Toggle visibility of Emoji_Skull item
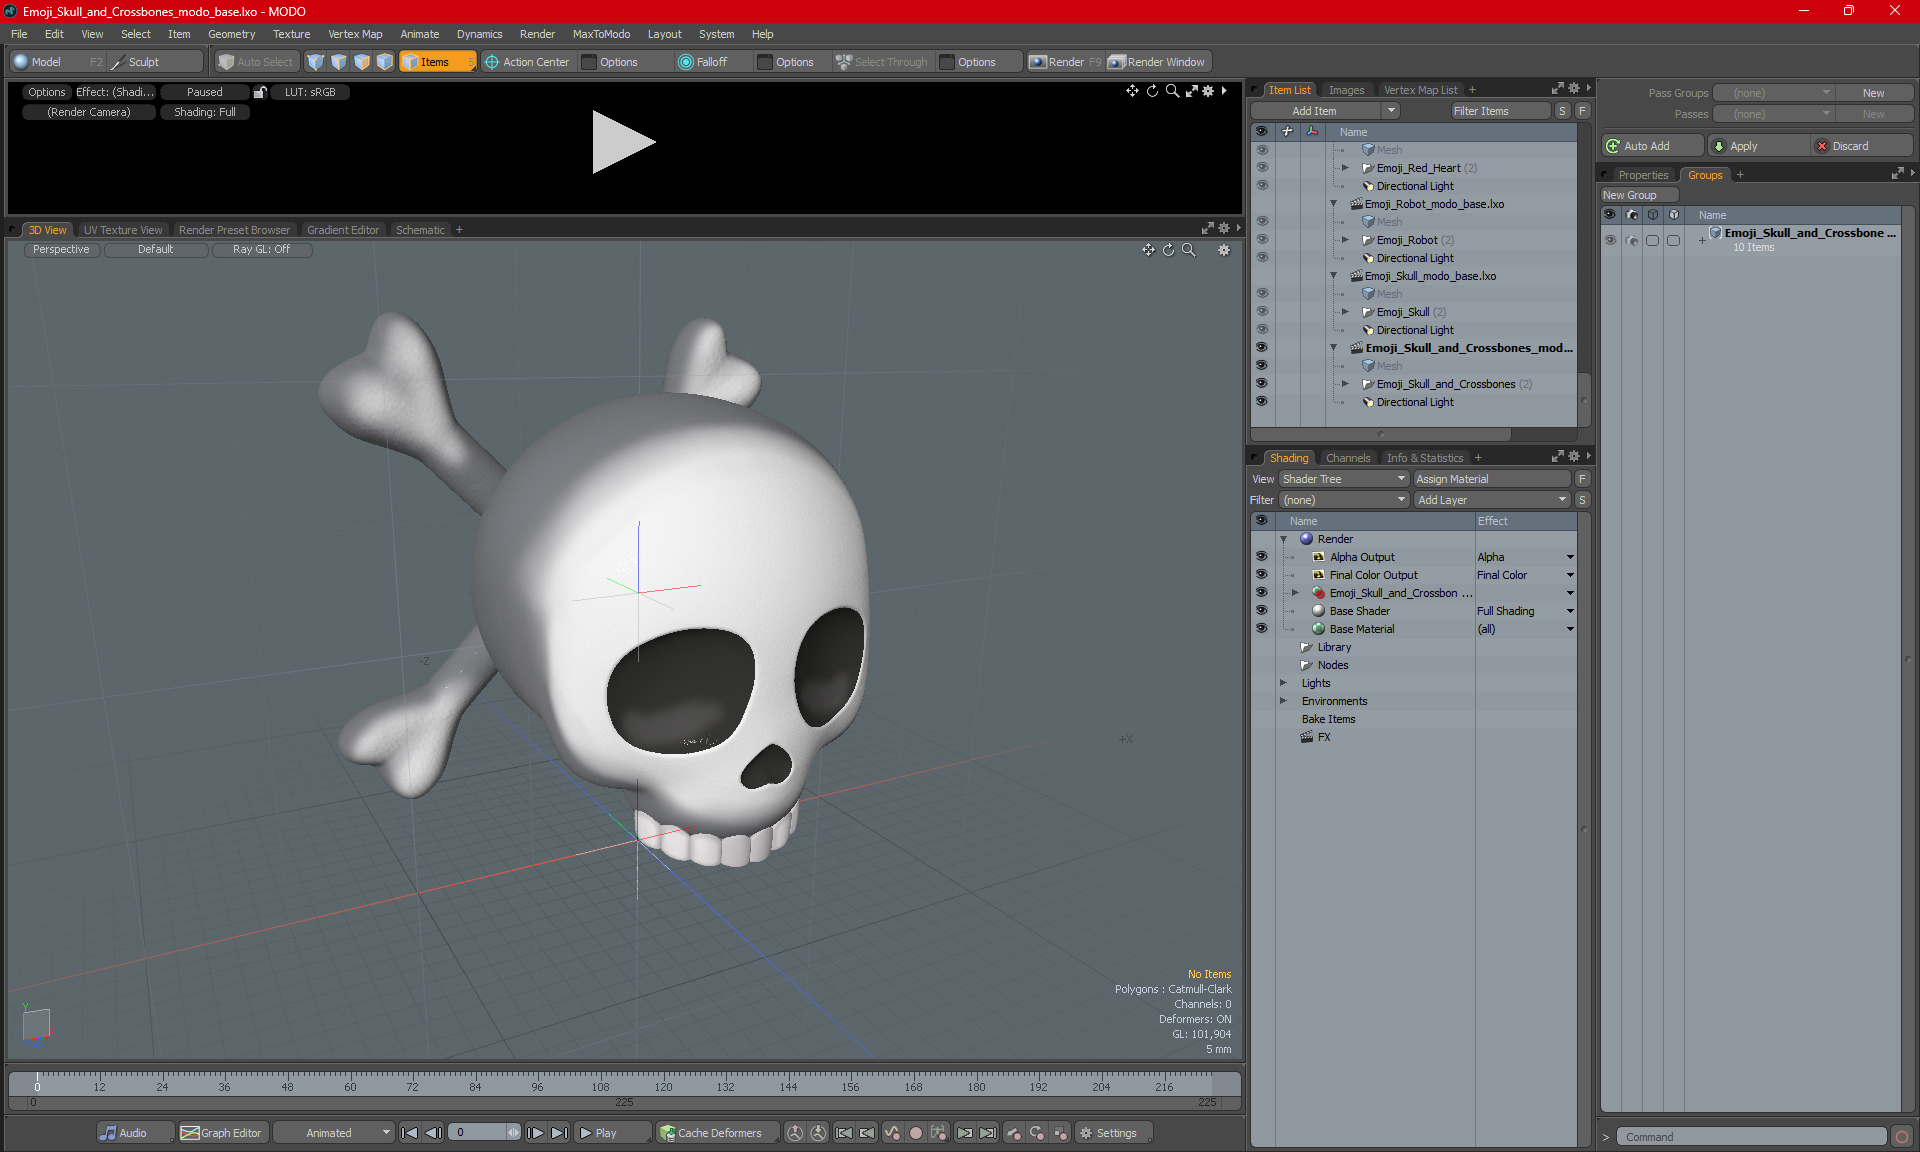Screen dimensions: 1920x1152 [1262, 312]
